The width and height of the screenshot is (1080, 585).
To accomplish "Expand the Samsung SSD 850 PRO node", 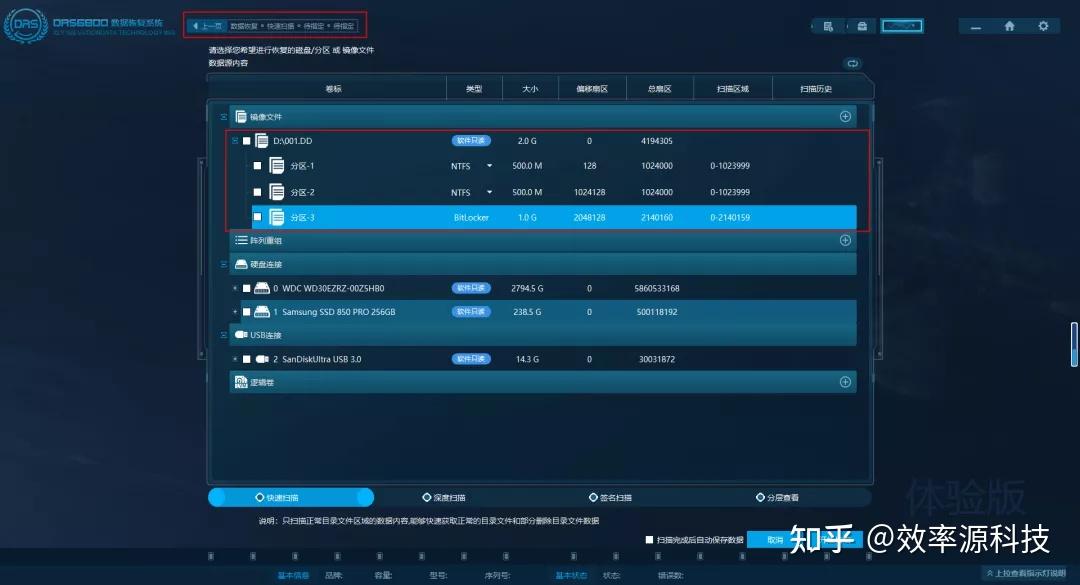I will pos(235,311).
